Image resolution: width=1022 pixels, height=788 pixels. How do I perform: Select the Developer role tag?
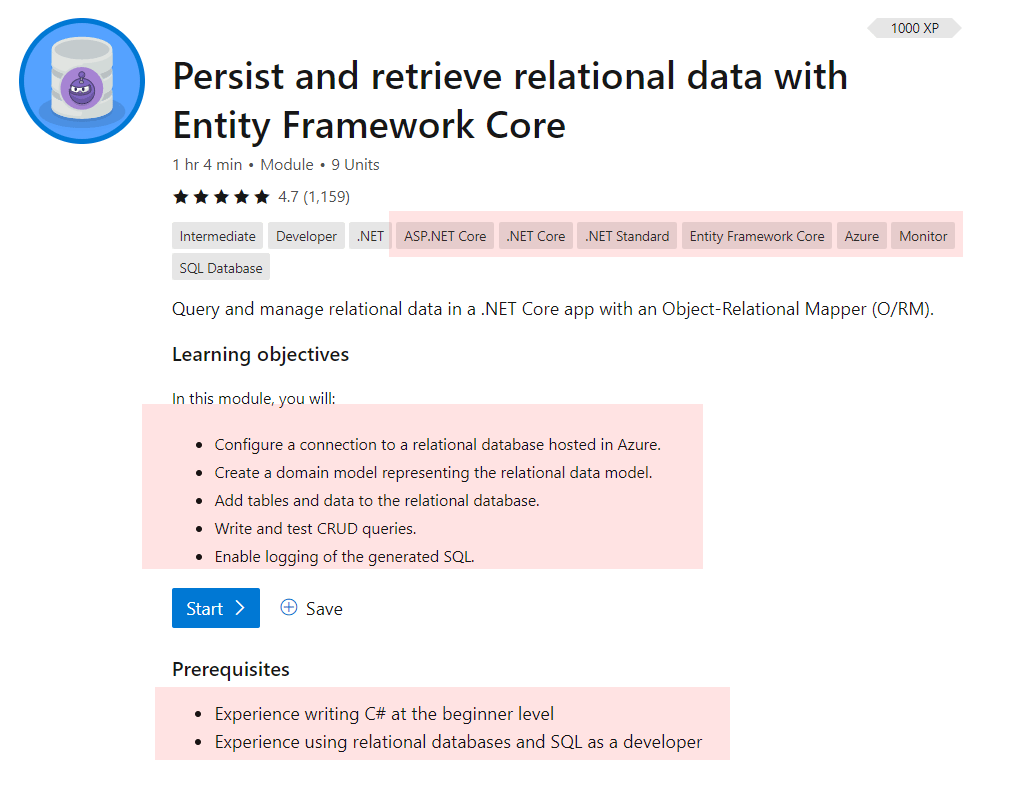click(x=306, y=235)
